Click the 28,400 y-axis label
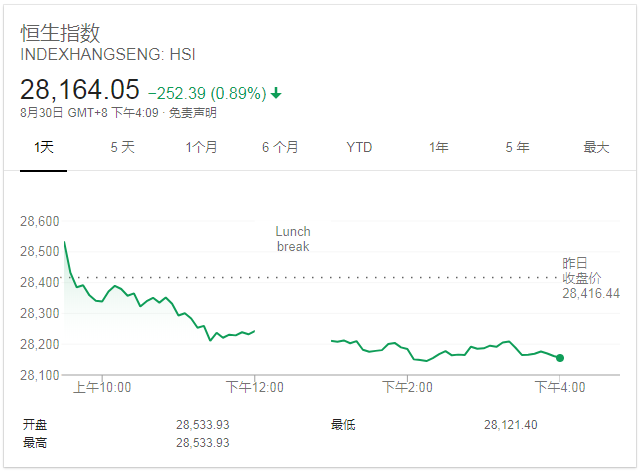The width and height of the screenshot is (642, 472). coord(40,282)
